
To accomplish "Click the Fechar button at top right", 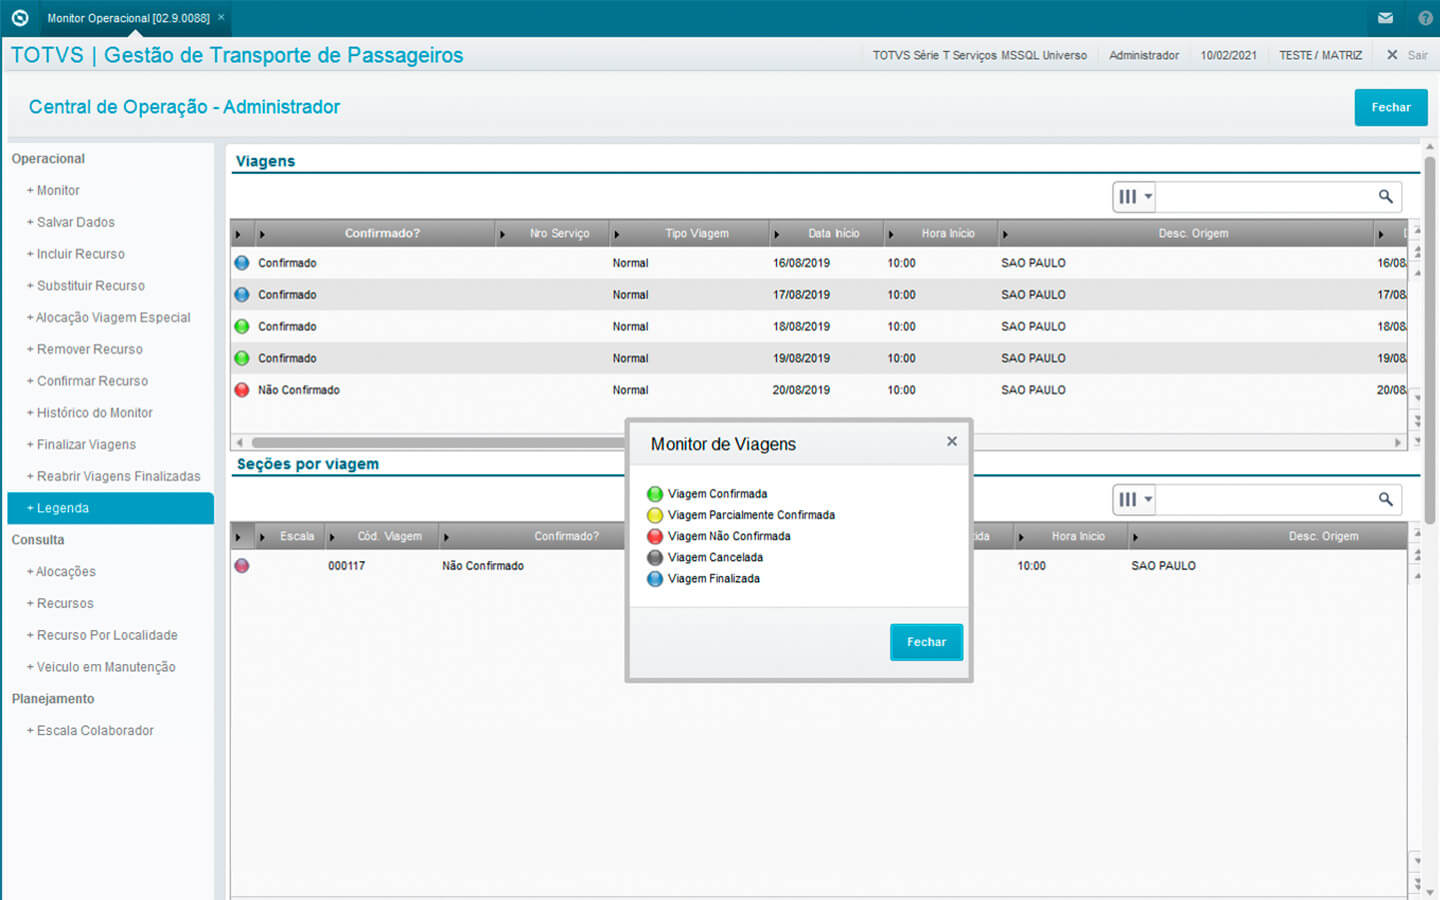I will (1390, 107).
